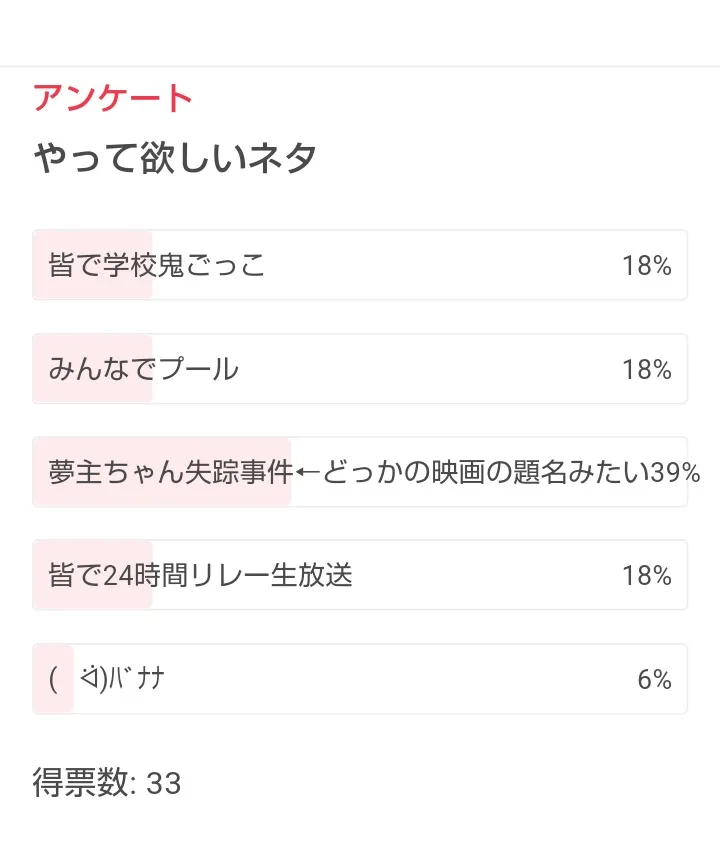Click the 6% result percentage
Screen dimensions: 720x857
[x=654, y=680]
